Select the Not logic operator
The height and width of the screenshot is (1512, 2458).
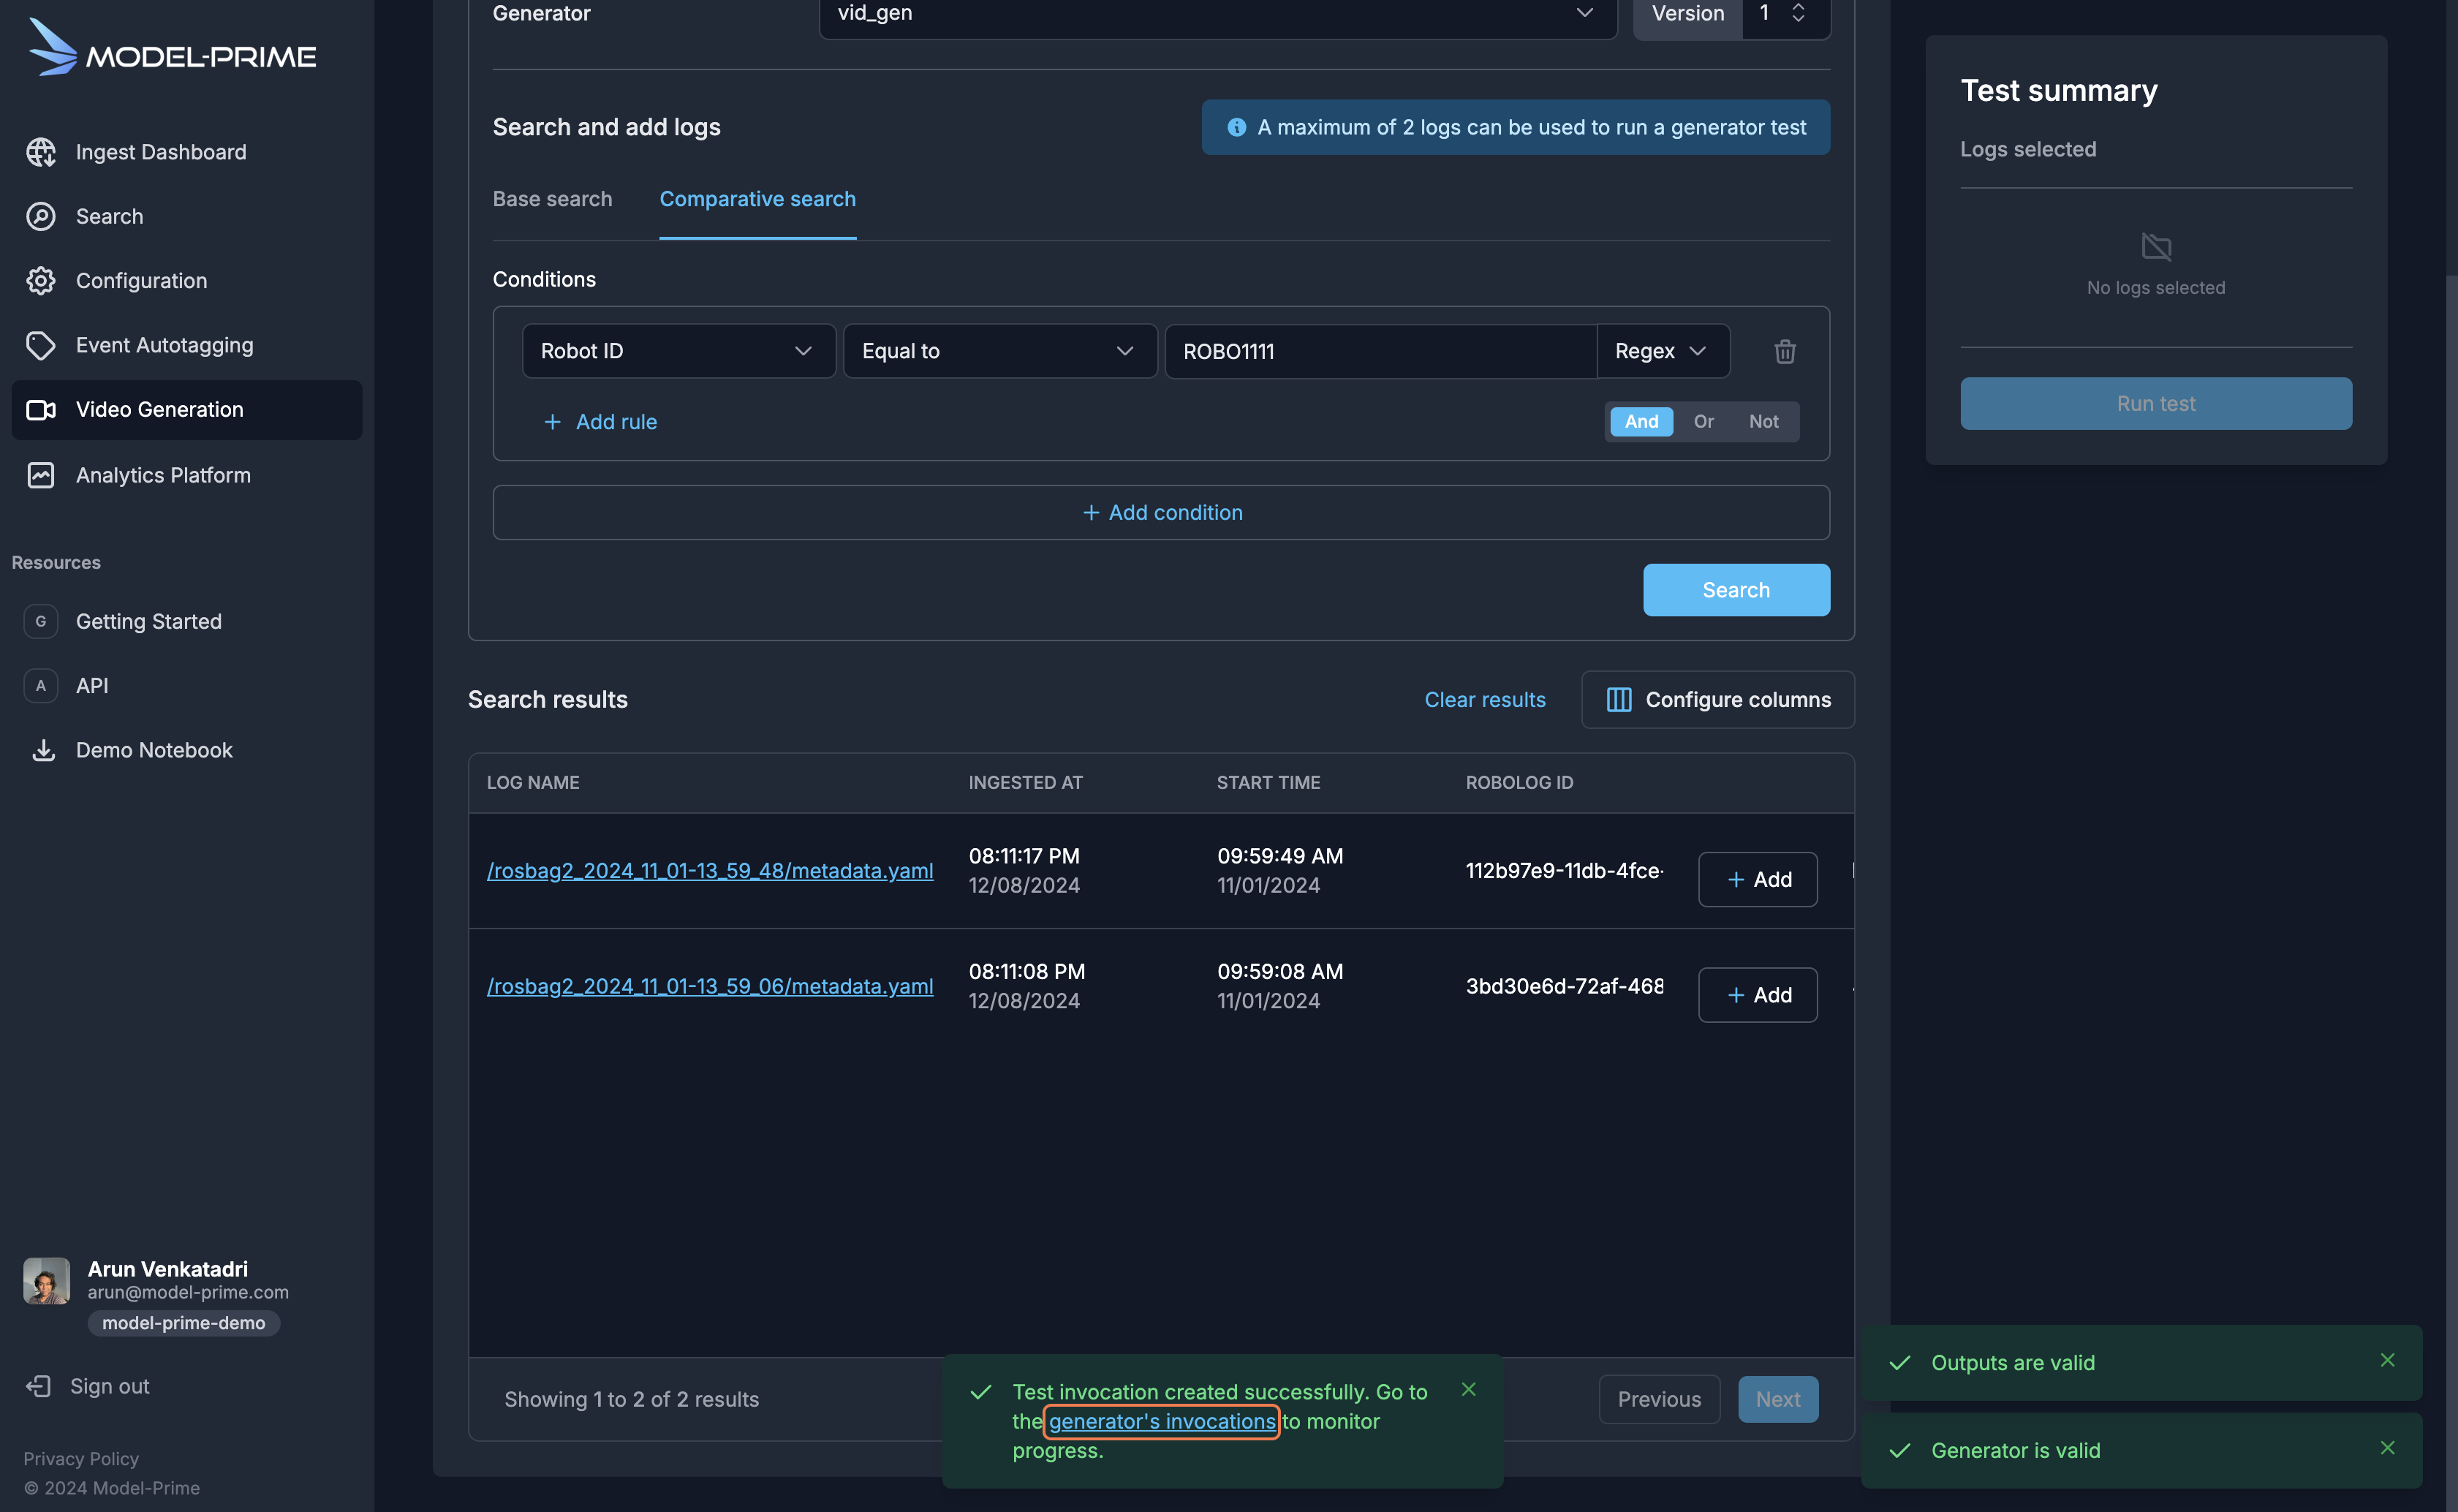click(1764, 422)
